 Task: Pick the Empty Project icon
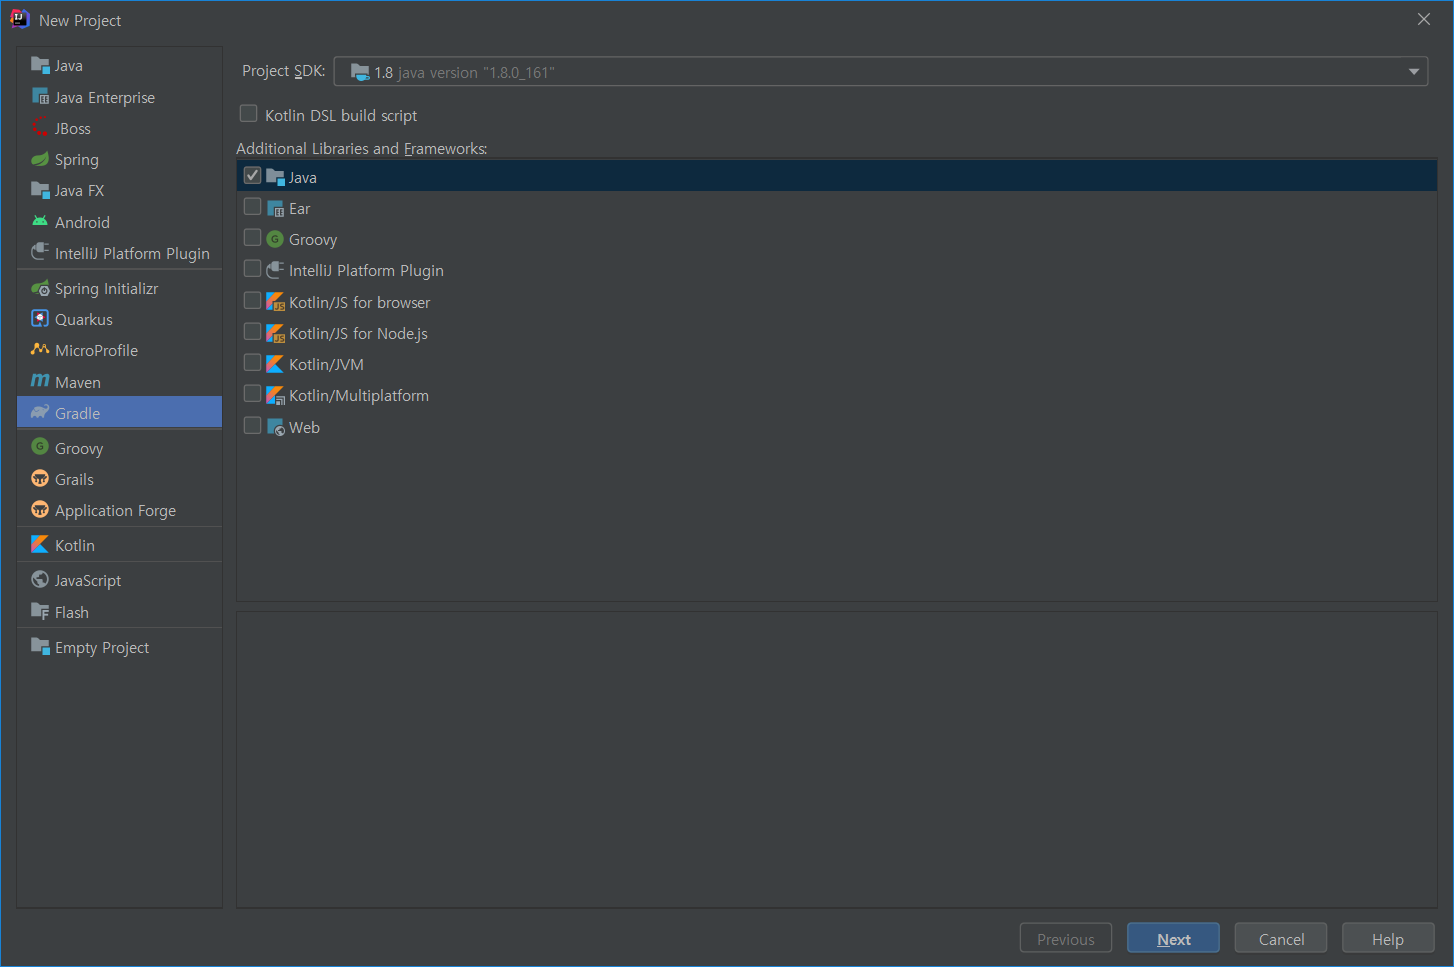coord(40,647)
